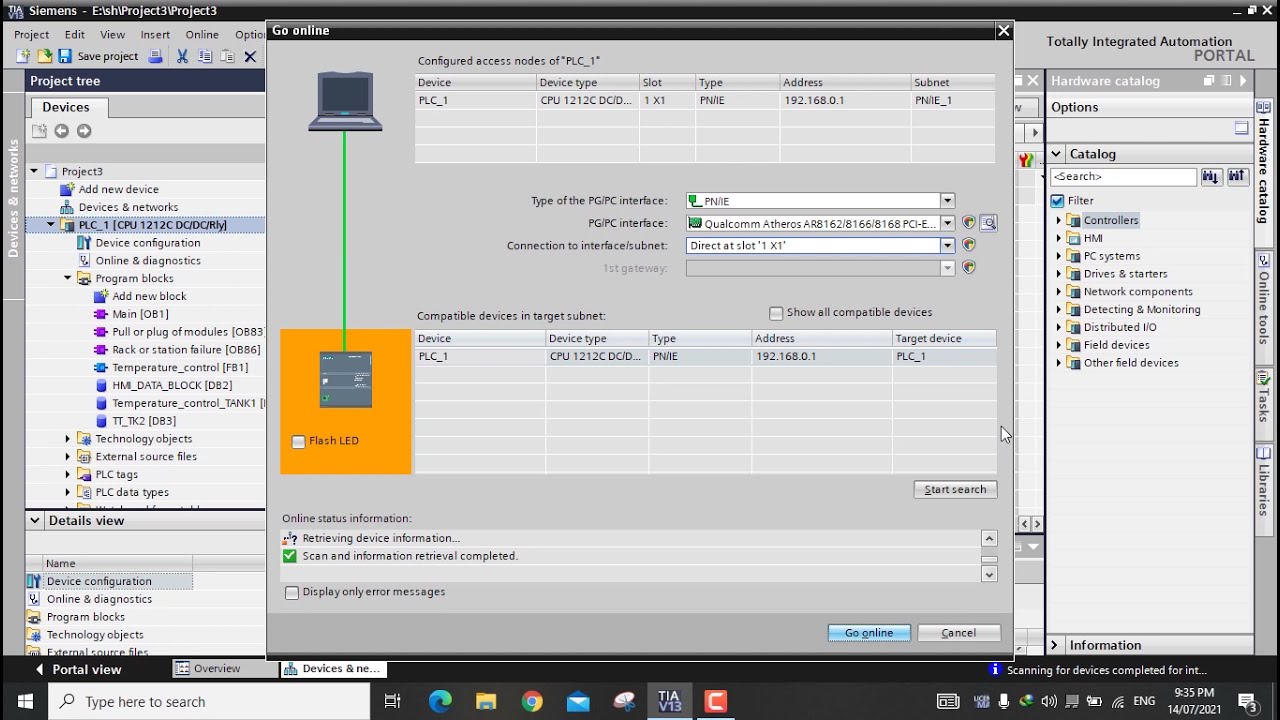
Task: Click the Save project label
Action: pyautogui.click(x=108, y=57)
